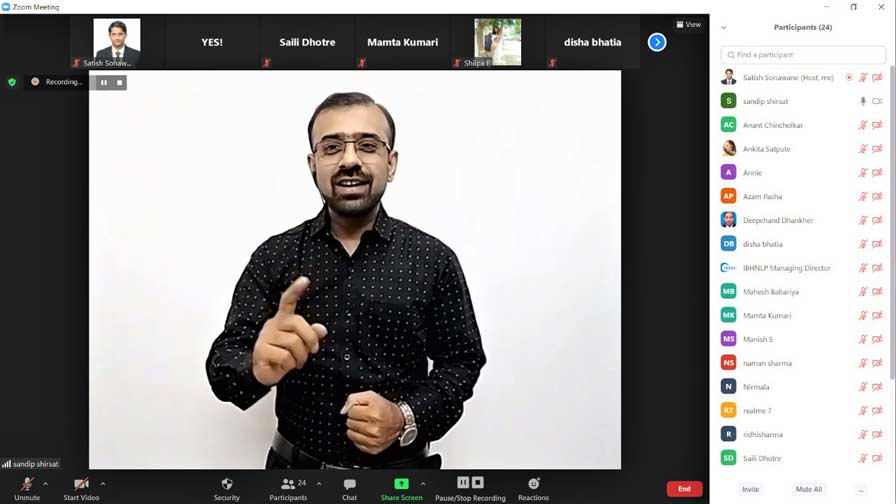Image resolution: width=896 pixels, height=504 pixels.
Task: Restore Zoom window size button
Action: pyautogui.click(x=854, y=7)
